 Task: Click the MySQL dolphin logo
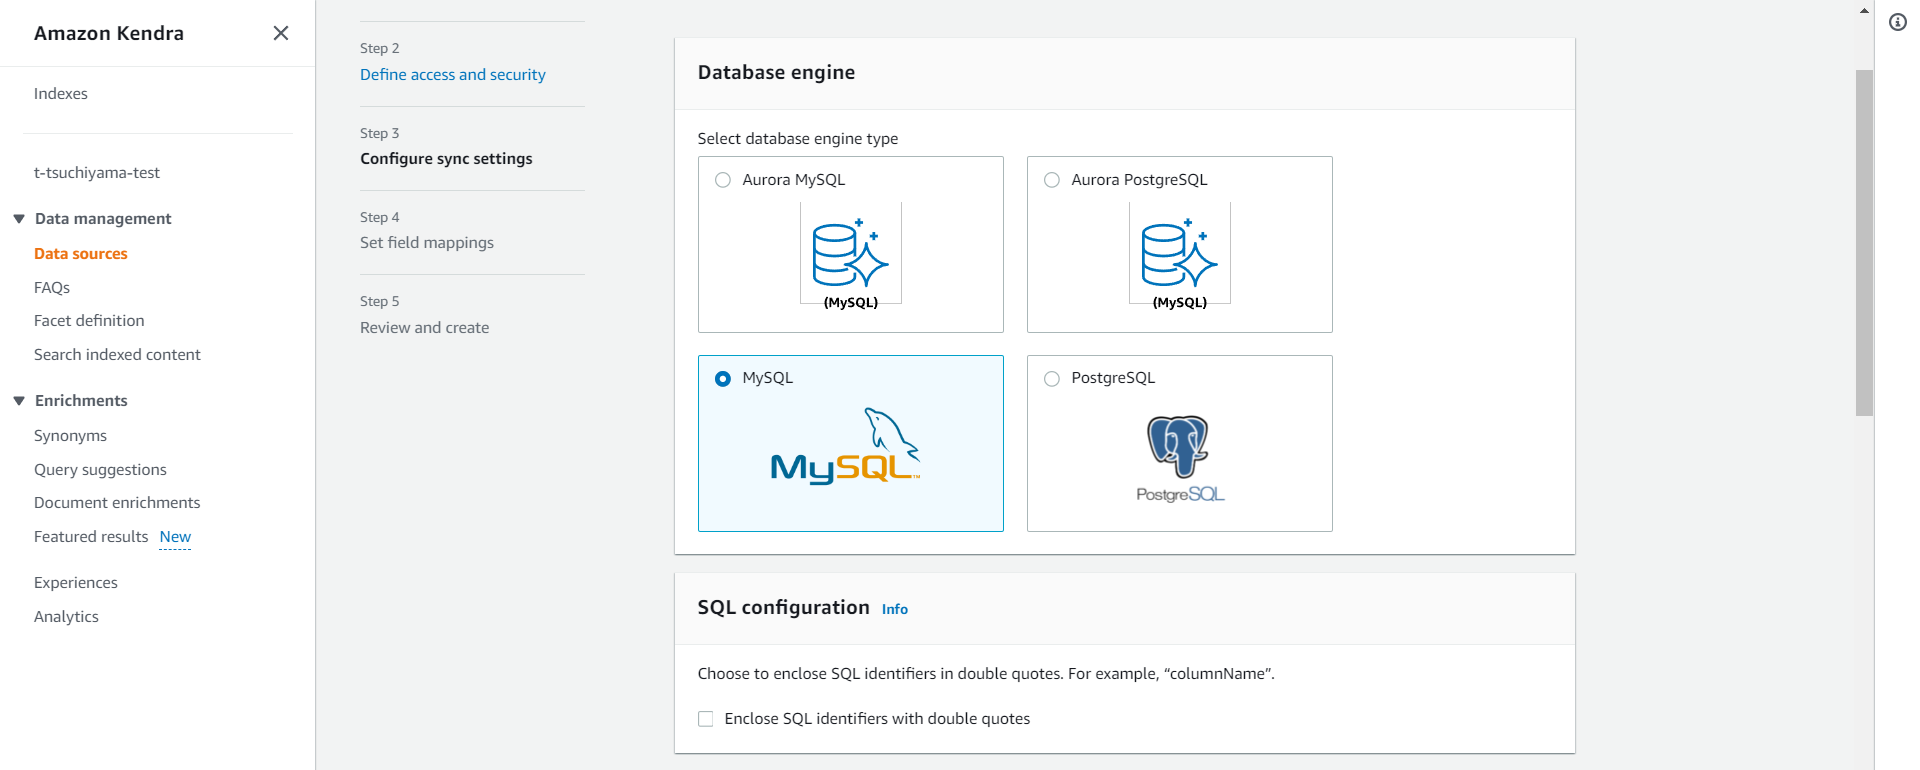point(845,446)
